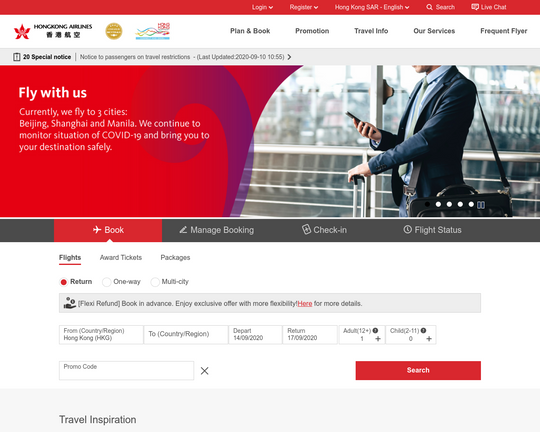Pause the hero carousel slideshow

pyautogui.click(x=481, y=205)
